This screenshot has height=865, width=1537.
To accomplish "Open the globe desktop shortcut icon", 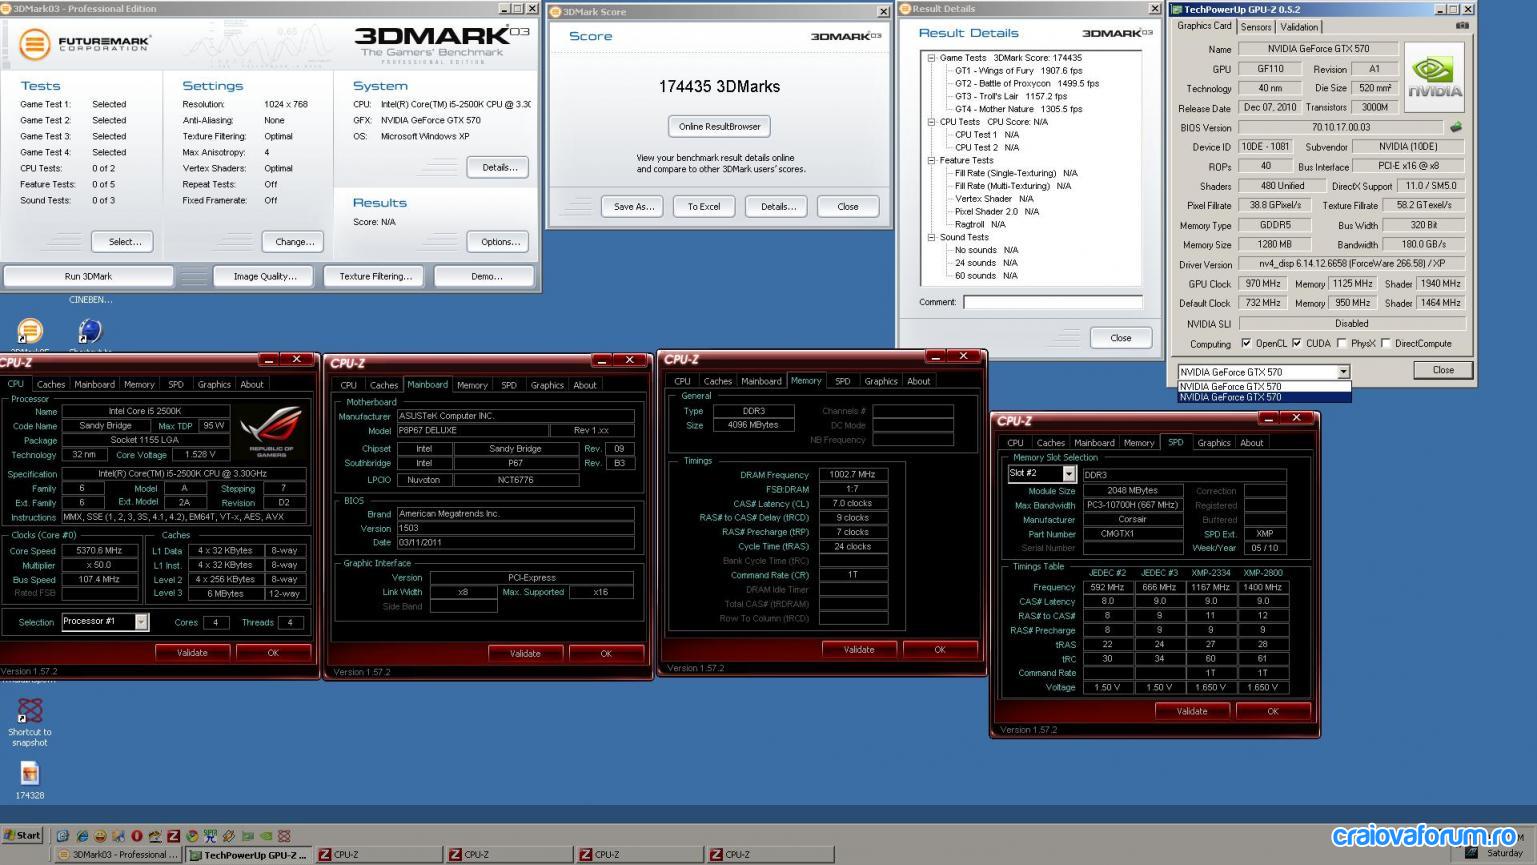I will [90, 331].
